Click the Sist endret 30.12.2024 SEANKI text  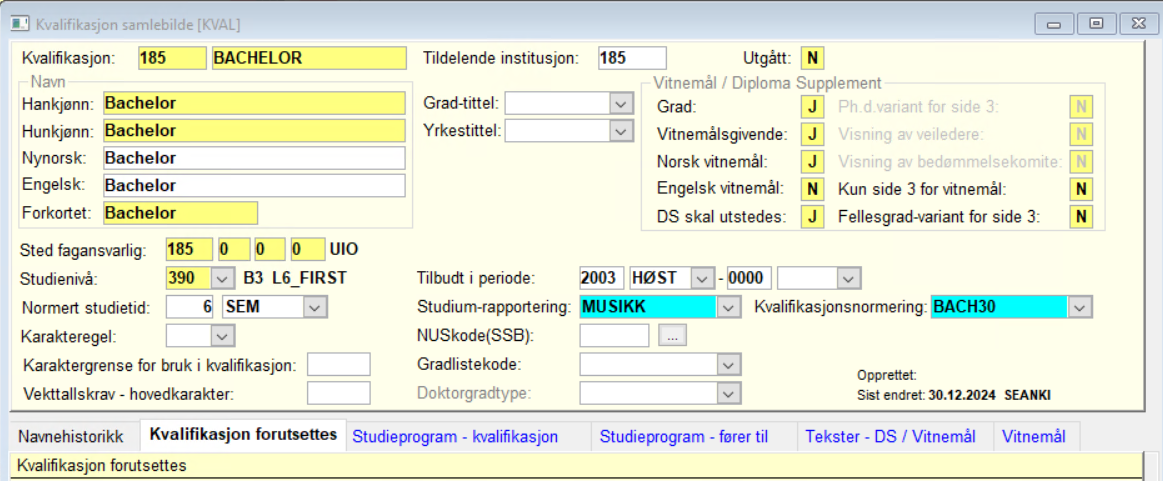click(954, 395)
